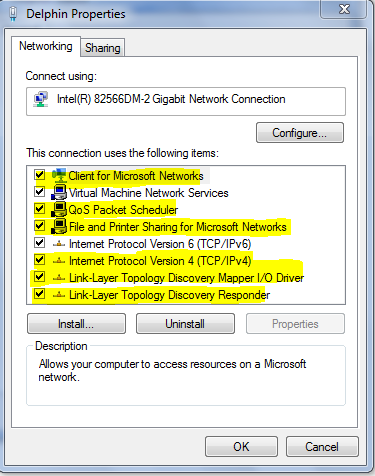Select Internet Protocol Version 4 (TCP/IPv4) text

pos(160,261)
